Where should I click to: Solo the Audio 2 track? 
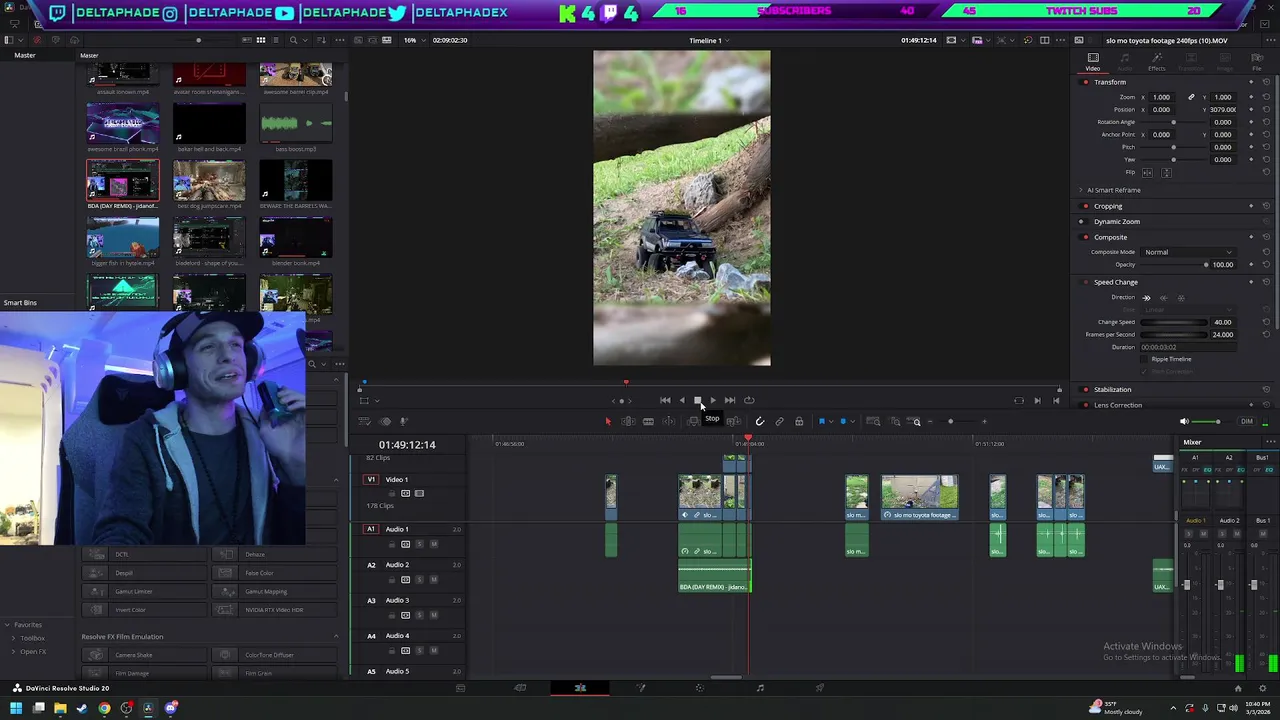coord(419,580)
